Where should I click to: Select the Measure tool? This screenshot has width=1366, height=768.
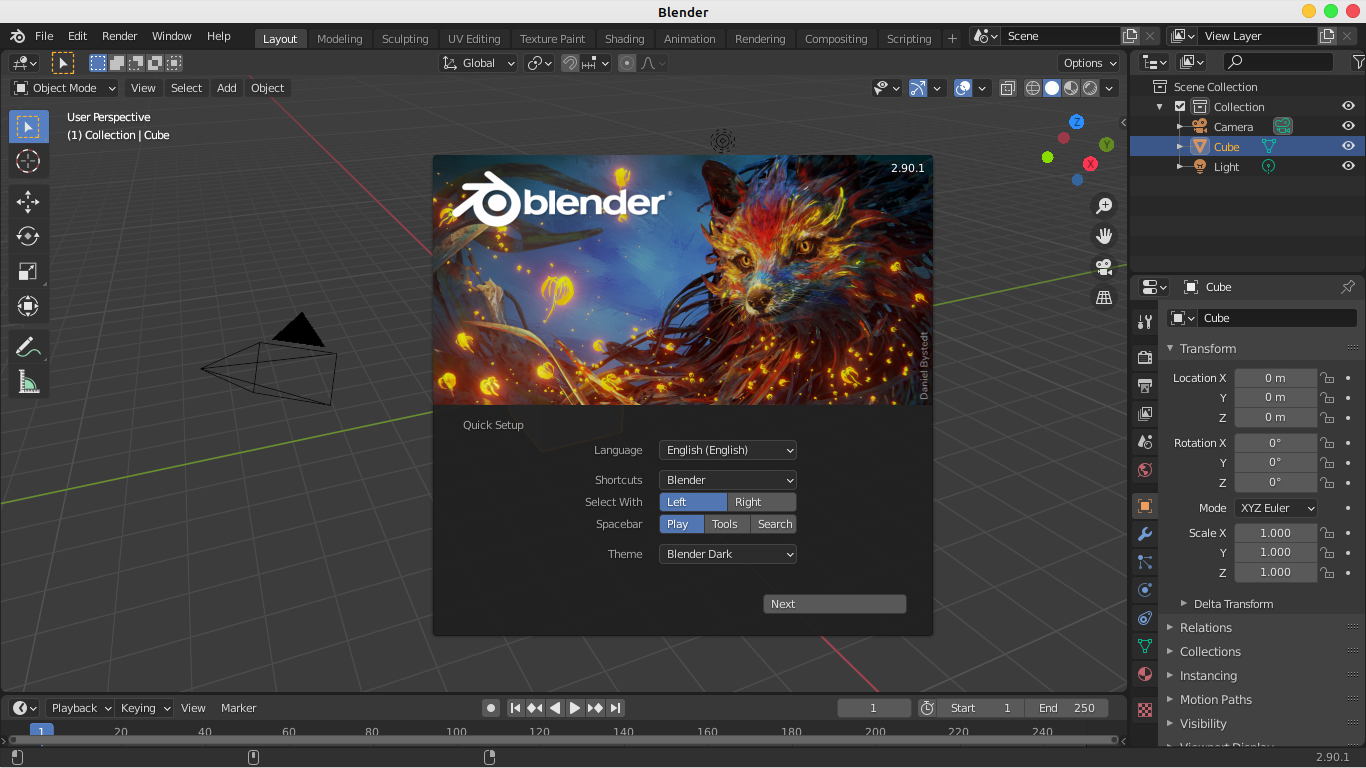click(x=28, y=382)
